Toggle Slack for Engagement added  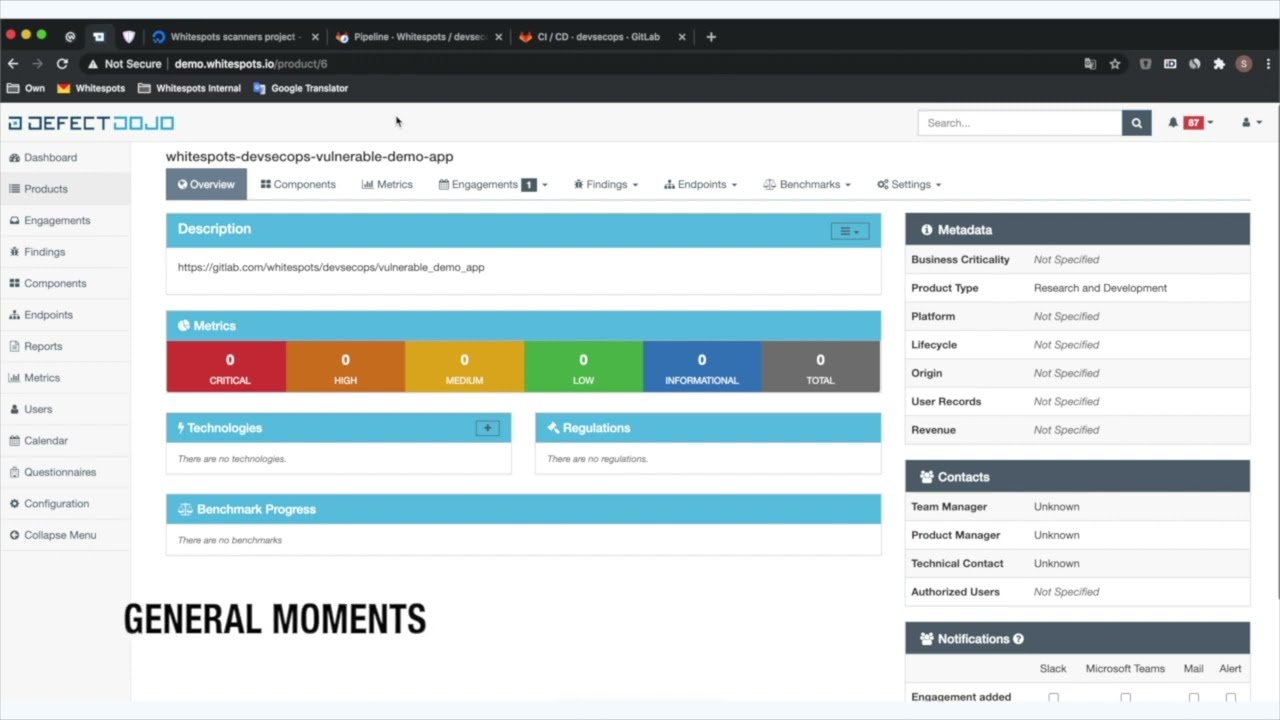(x=1053, y=698)
